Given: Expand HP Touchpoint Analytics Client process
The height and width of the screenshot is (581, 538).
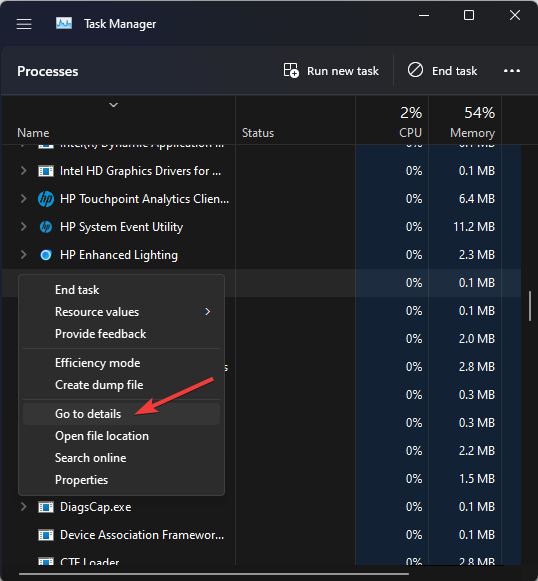Looking at the screenshot, I should tap(23, 199).
